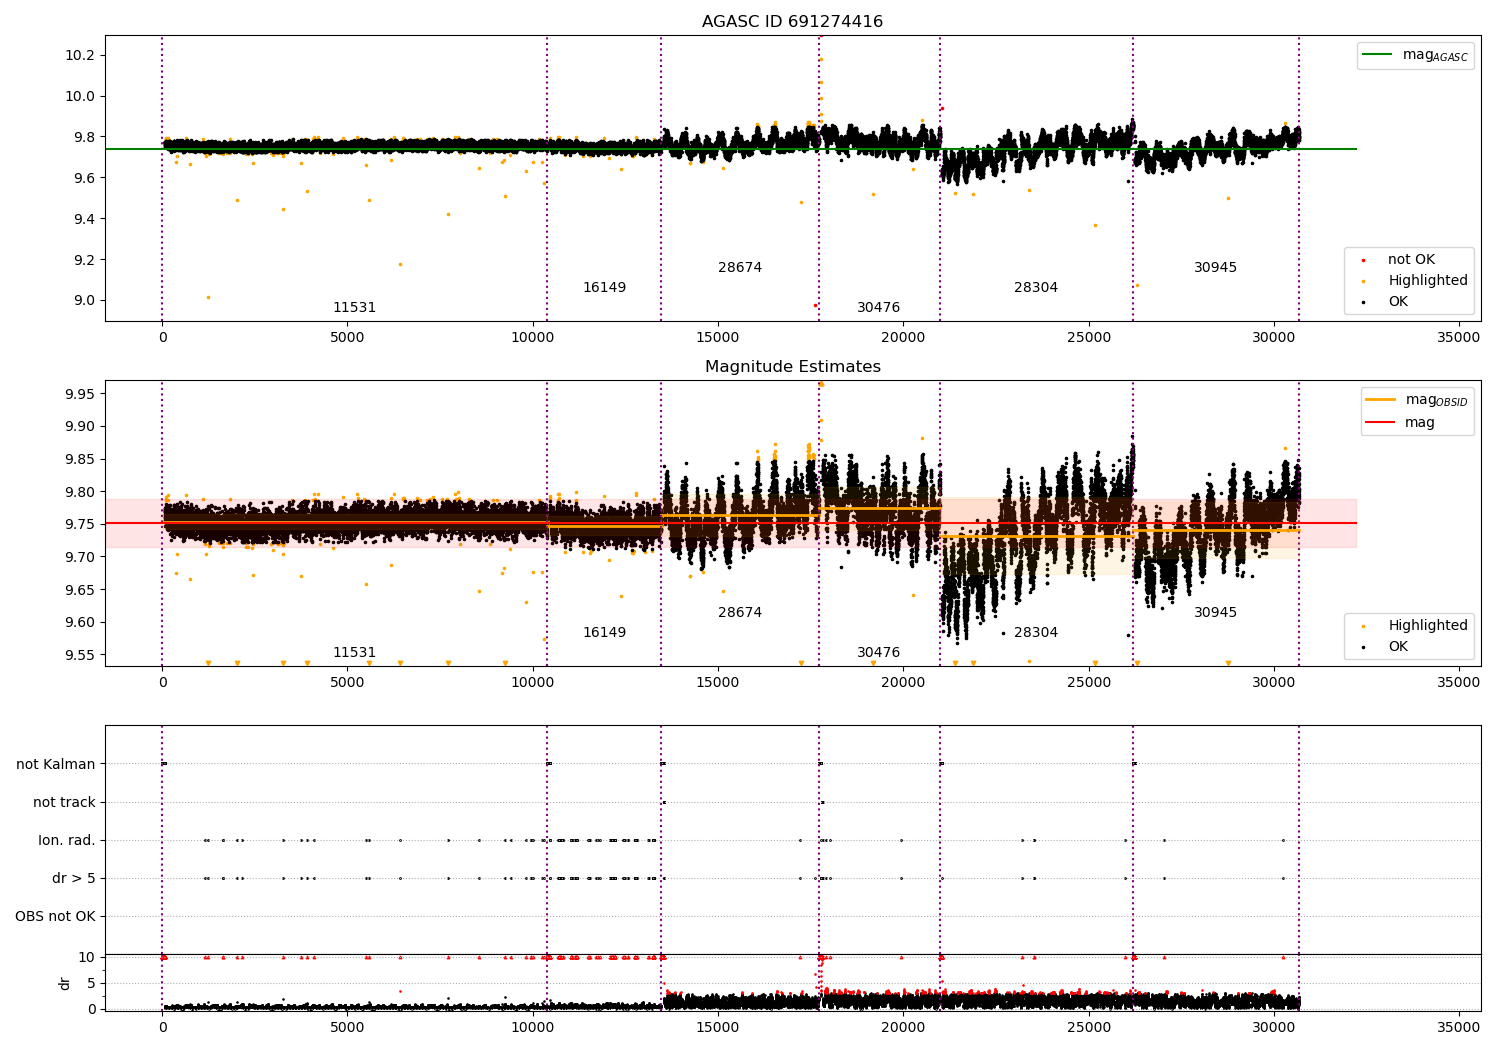Image resolution: width=1500 pixels, height=1050 pixels.
Task: Click the 'dr' y-axis label in the bottom plot
Action: (65, 983)
